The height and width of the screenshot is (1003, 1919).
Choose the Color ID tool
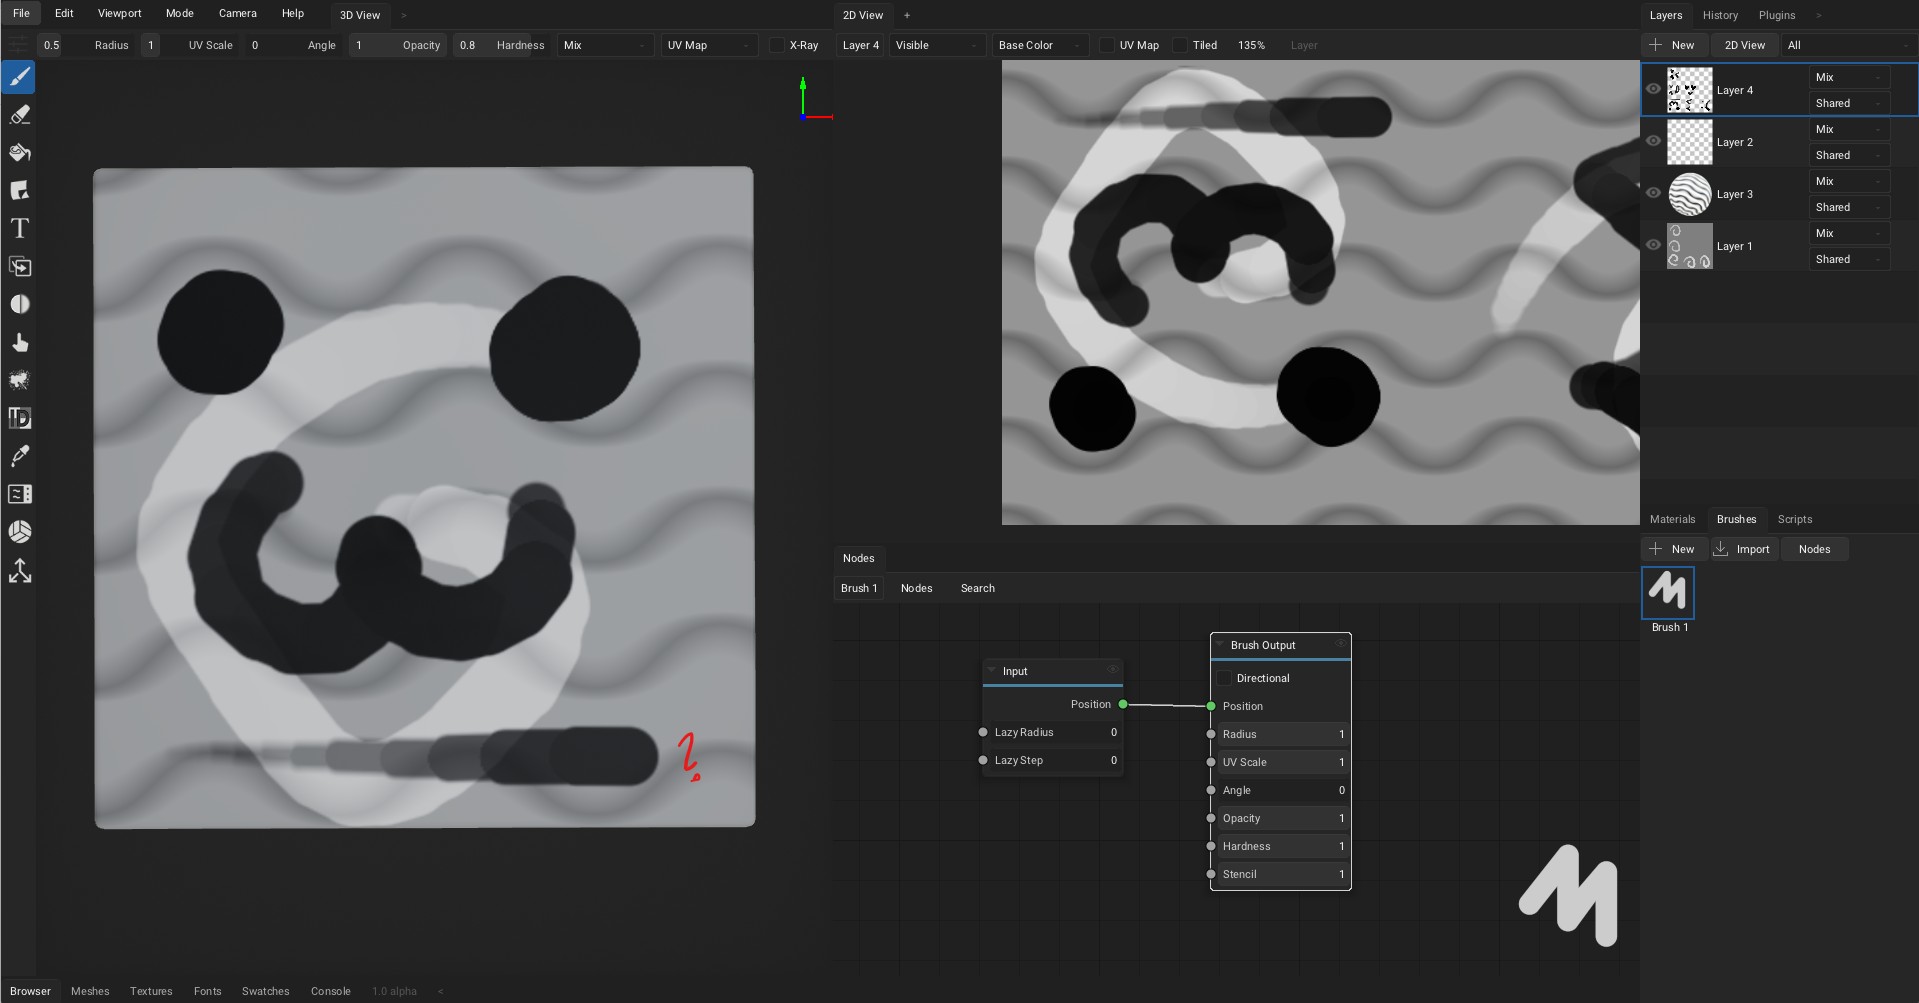(x=20, y=418)
